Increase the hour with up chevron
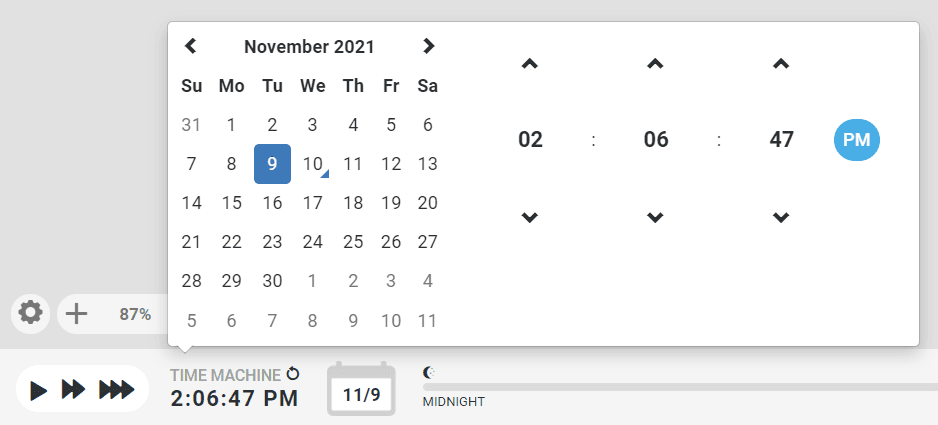The image size is (938, 425). pos(530,63)
